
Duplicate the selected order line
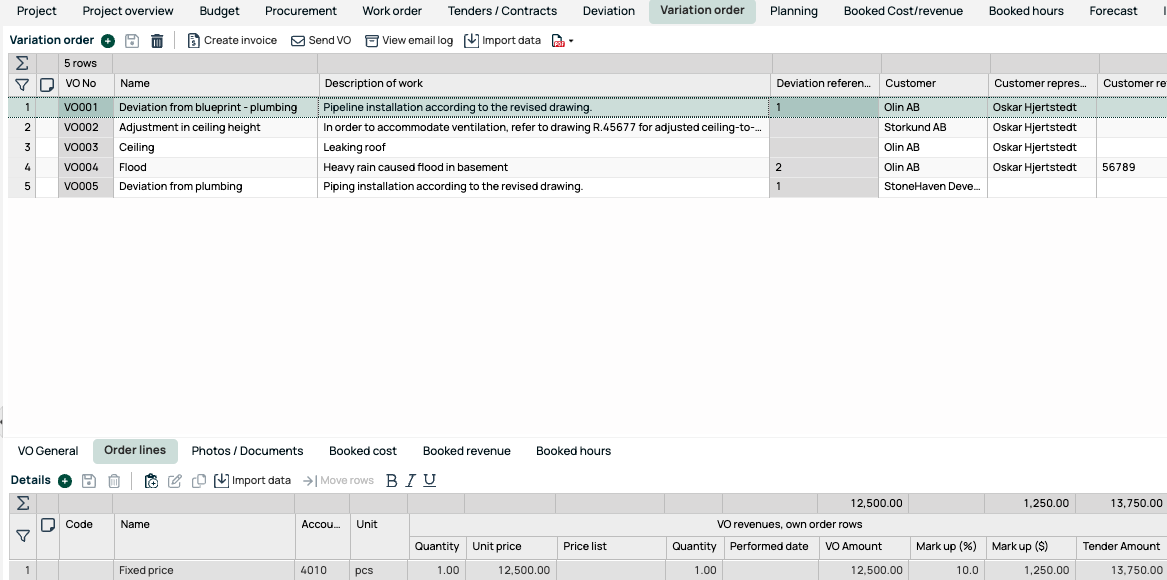click(198, 480)
